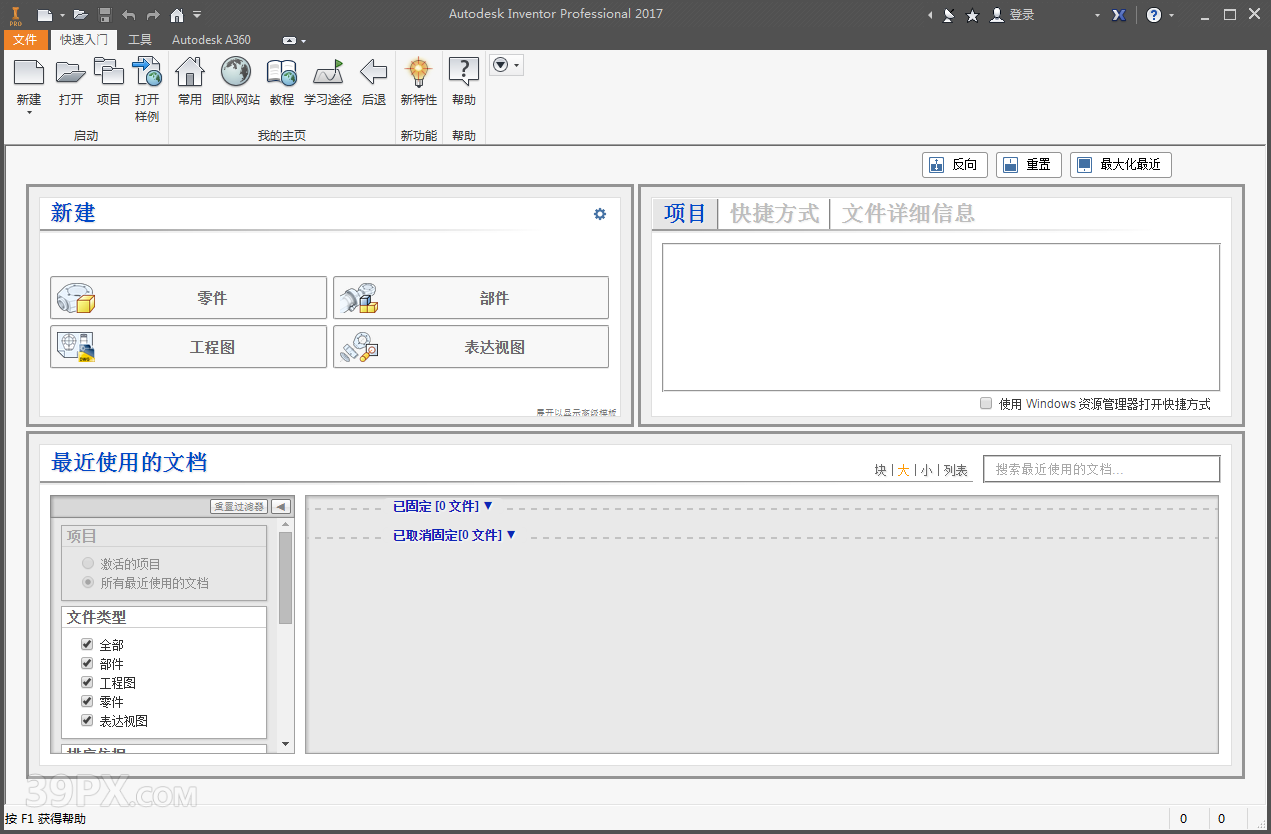Click the Home icon in quick access toolbar
The height and width of the screenshot is (834, 1271).
coord(177,14)
